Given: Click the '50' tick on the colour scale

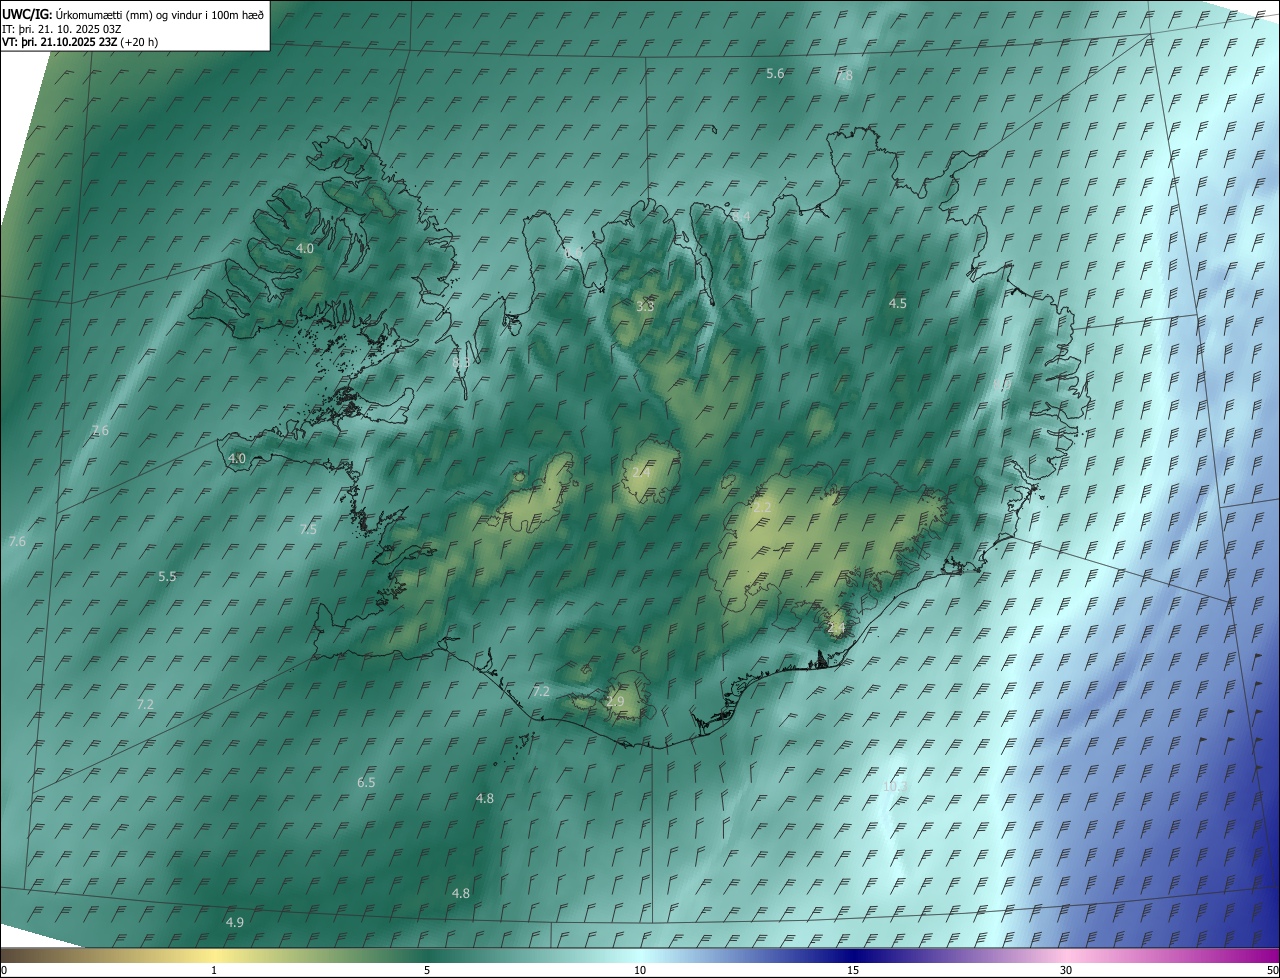Looking at the screenshot, I should point(1272,970).
